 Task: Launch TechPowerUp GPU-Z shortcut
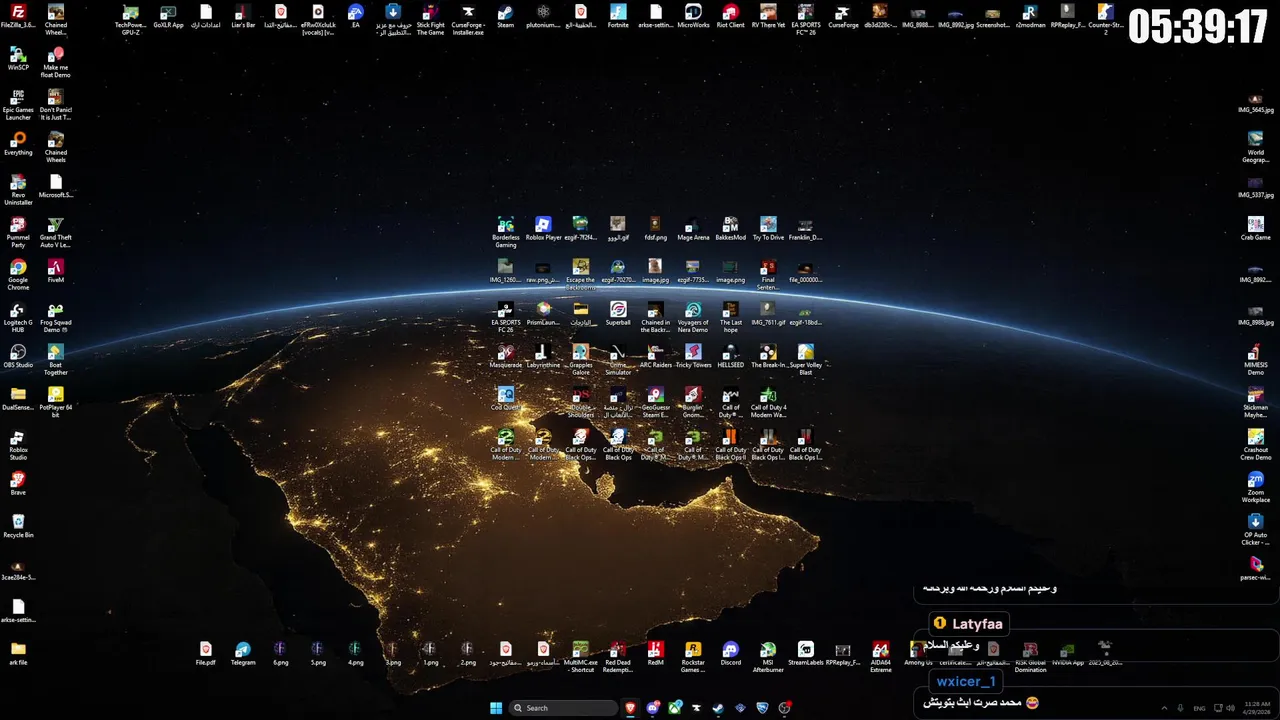[x=130, y=20]
